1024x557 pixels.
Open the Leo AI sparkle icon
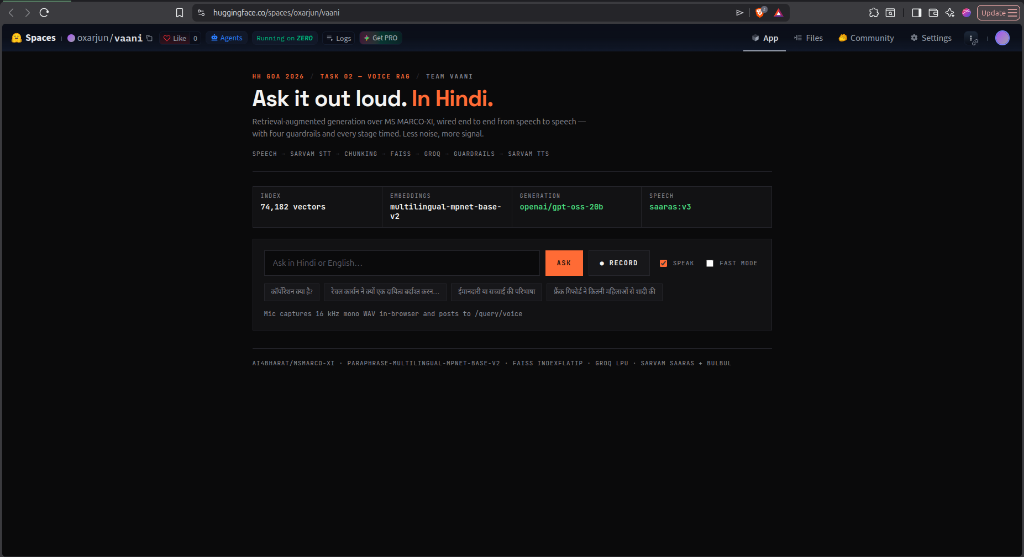click(950, 12)
